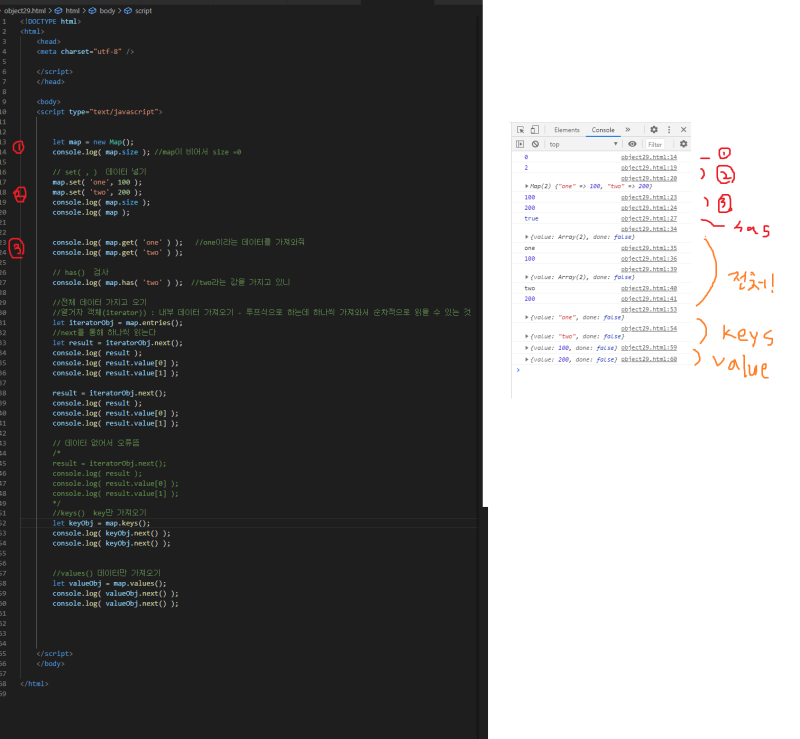800x739 pixels.
Task: Click the 'one' console output text
Action: pos(530,248)
